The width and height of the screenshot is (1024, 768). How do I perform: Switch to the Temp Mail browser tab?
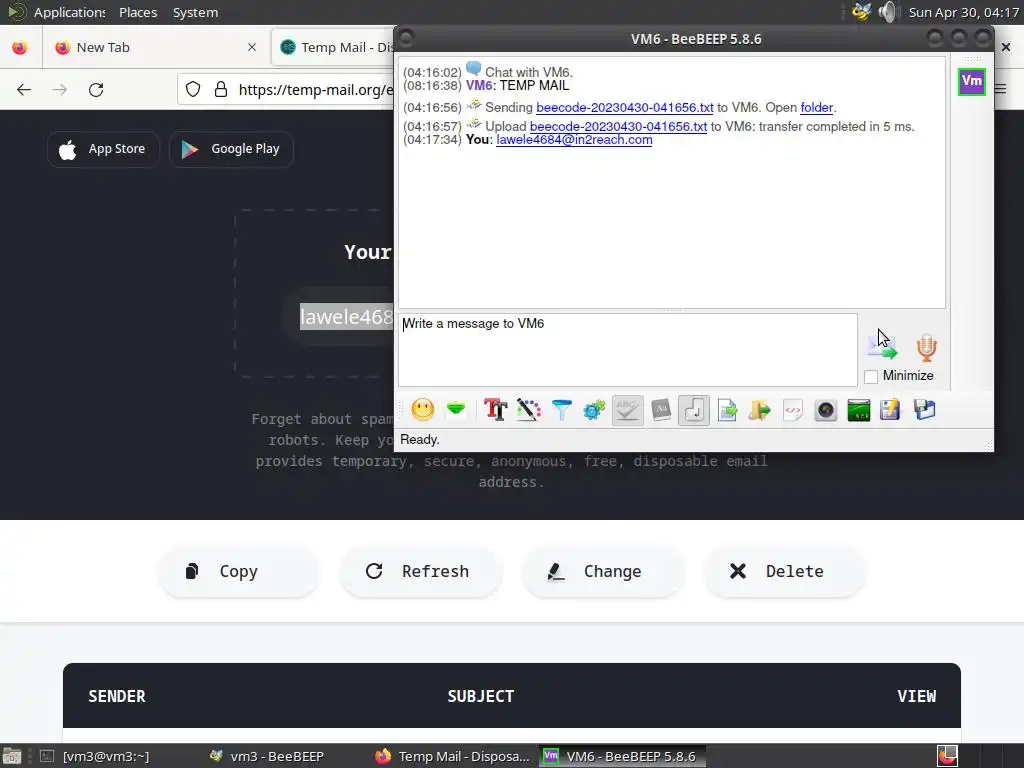click(x=334, y=47)
